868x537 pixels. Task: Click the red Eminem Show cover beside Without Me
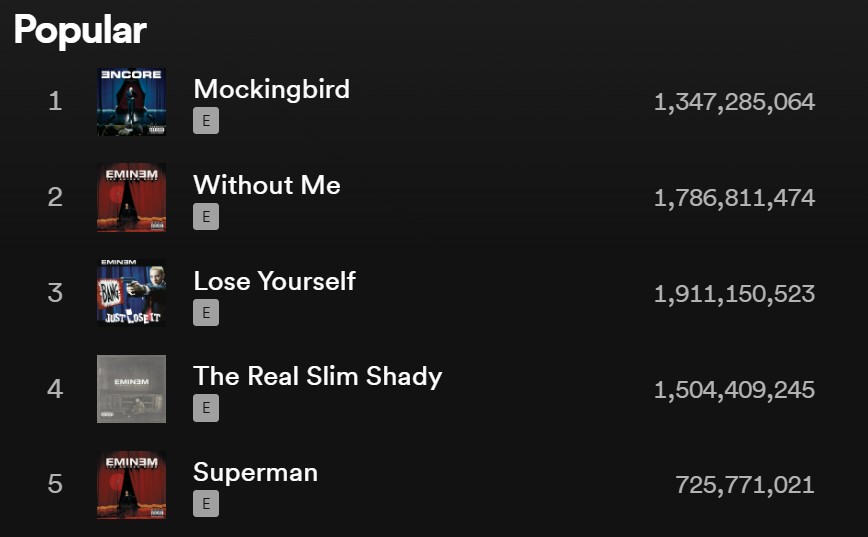[x=131, y=197]
